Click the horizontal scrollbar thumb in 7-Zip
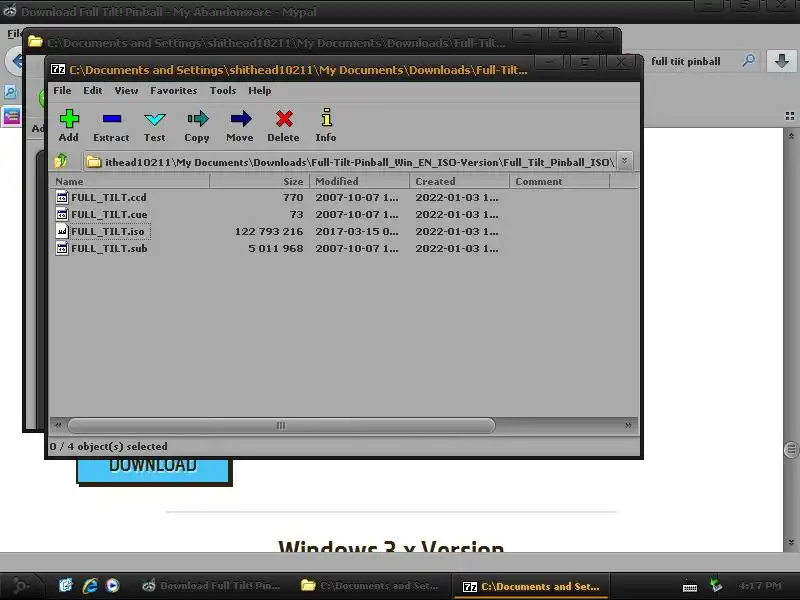The height and width of the screenshot is (600, 800). (281, 425)
